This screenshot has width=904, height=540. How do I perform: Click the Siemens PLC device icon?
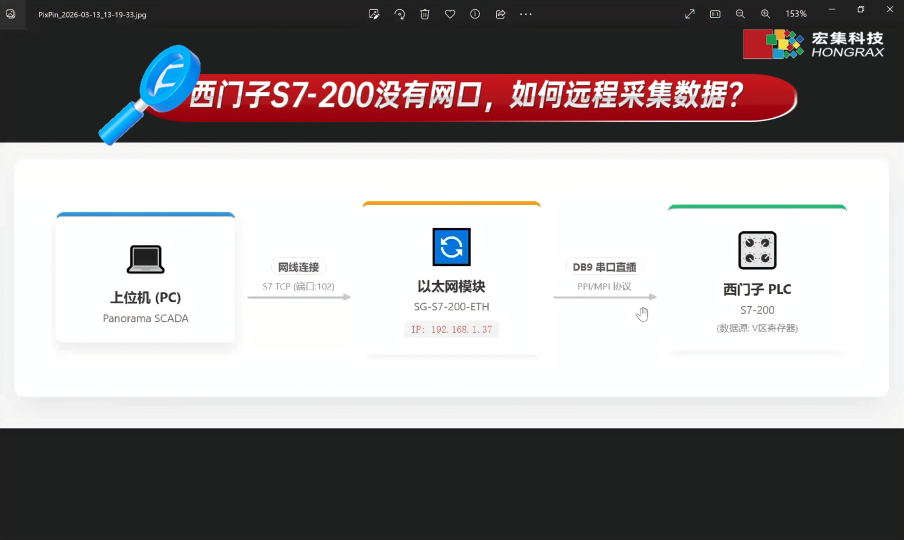758,251
